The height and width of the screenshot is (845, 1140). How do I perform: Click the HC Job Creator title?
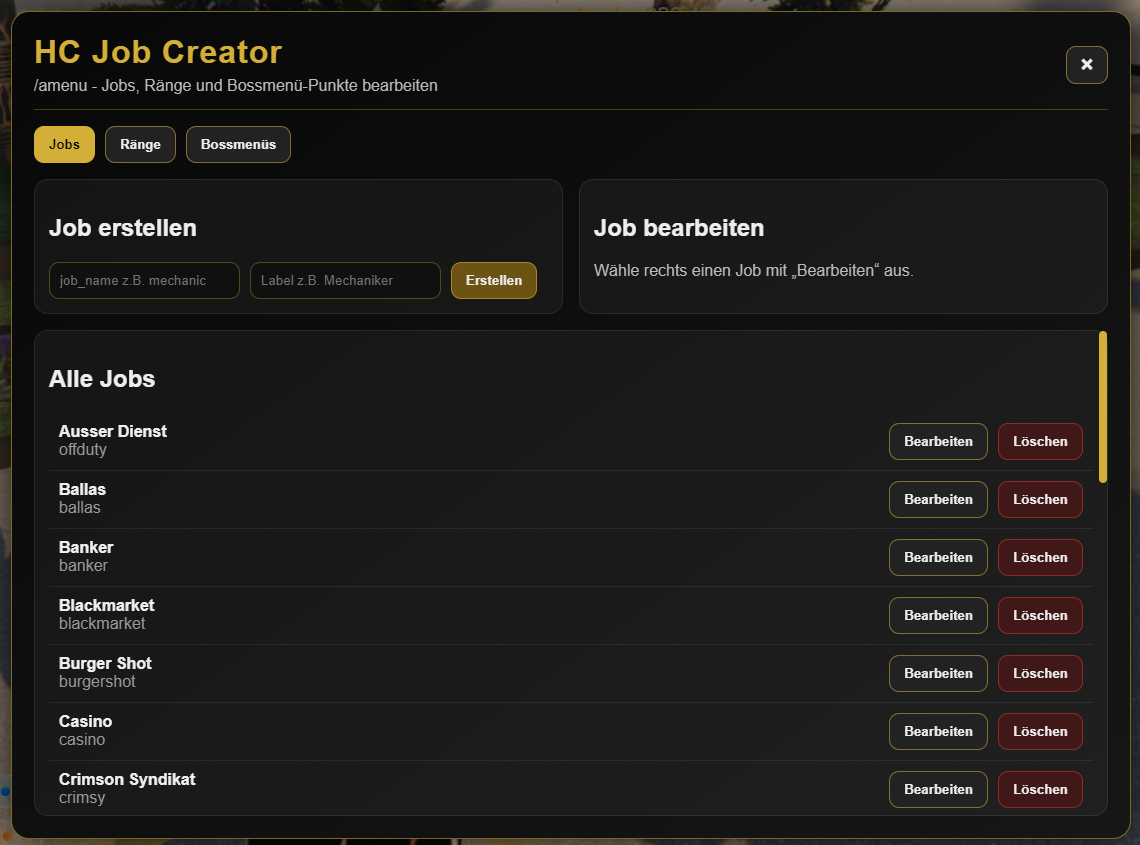pyautogui.click(x=158, y=52)
